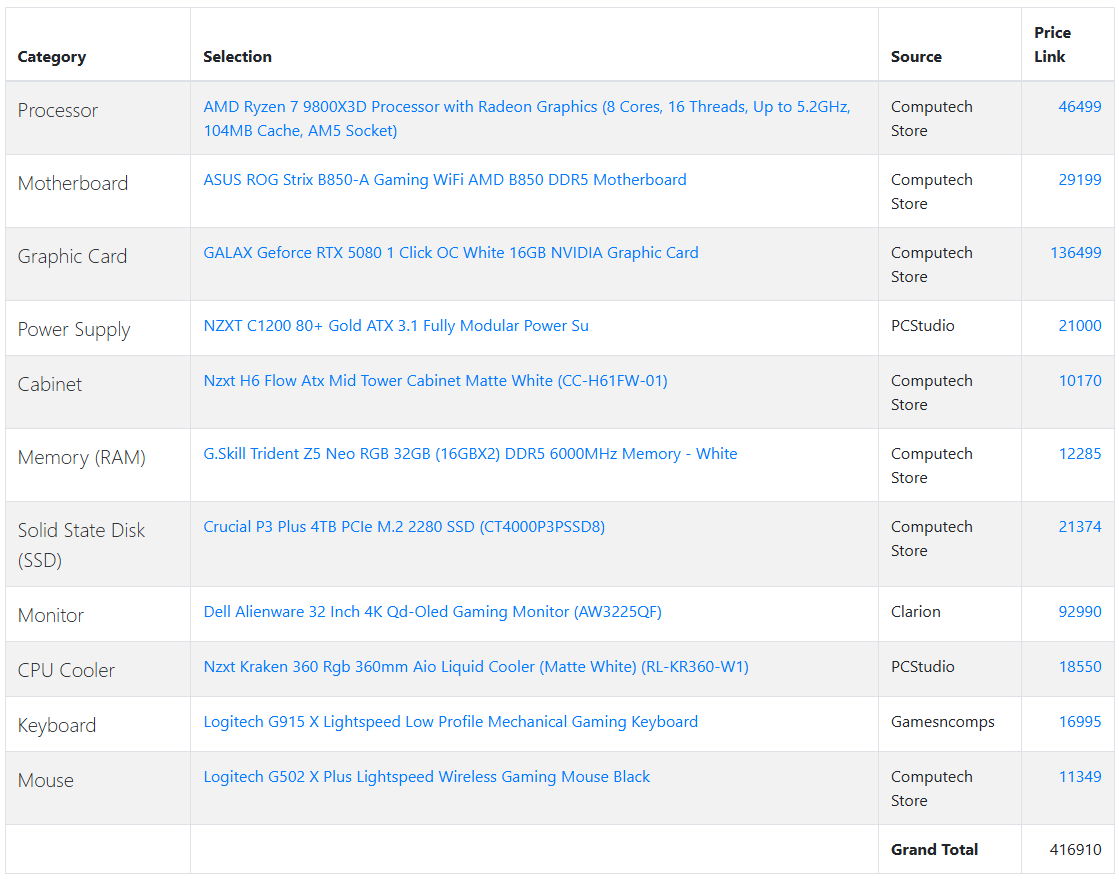Open Dell Alienware 32 Inch monitor link
Screen dimensions: 1119x879
click(432, 611)
